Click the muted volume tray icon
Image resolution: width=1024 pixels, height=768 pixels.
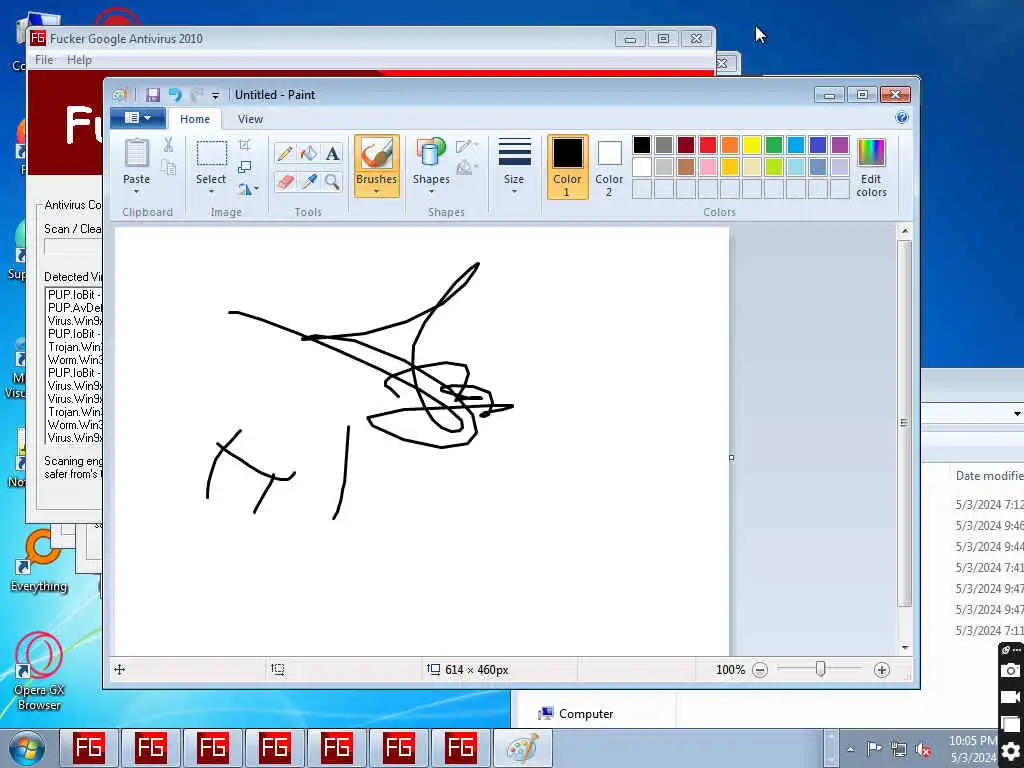coord(923,749)
